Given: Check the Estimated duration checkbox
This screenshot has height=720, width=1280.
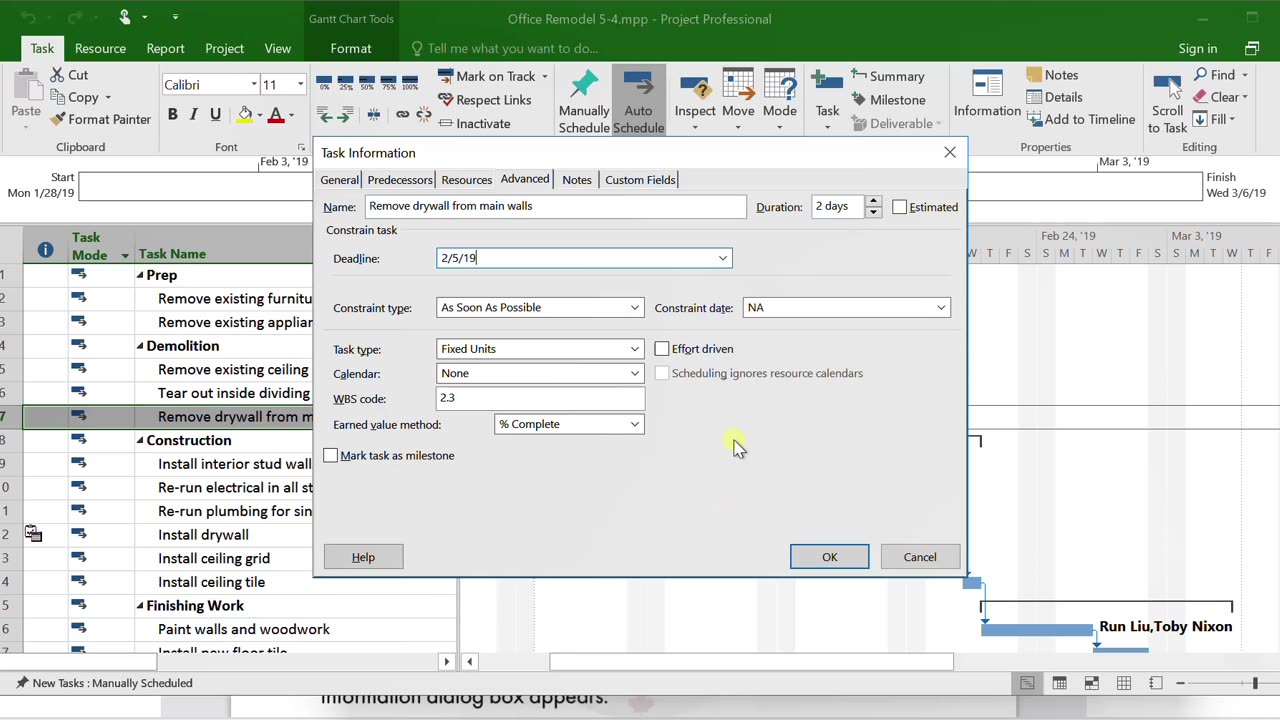Looking at the screenshot, I should coord(900,207).
